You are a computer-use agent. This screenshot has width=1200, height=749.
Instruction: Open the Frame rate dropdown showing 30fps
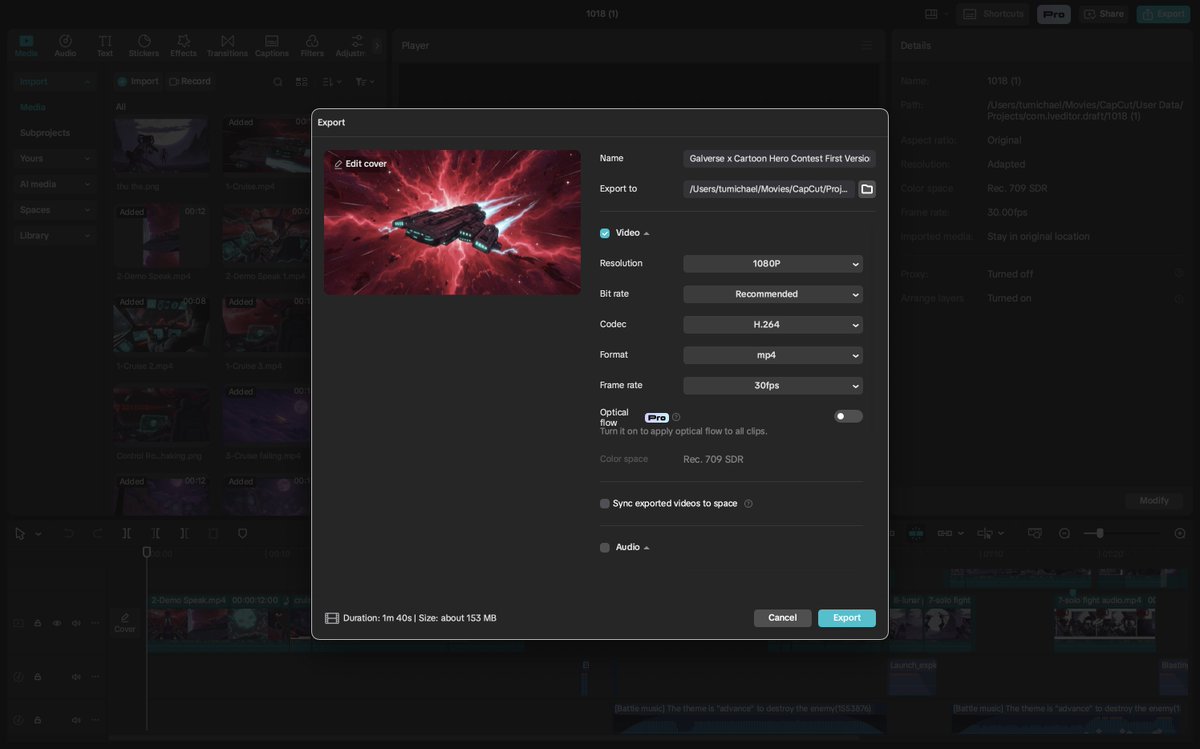point(773,386)
